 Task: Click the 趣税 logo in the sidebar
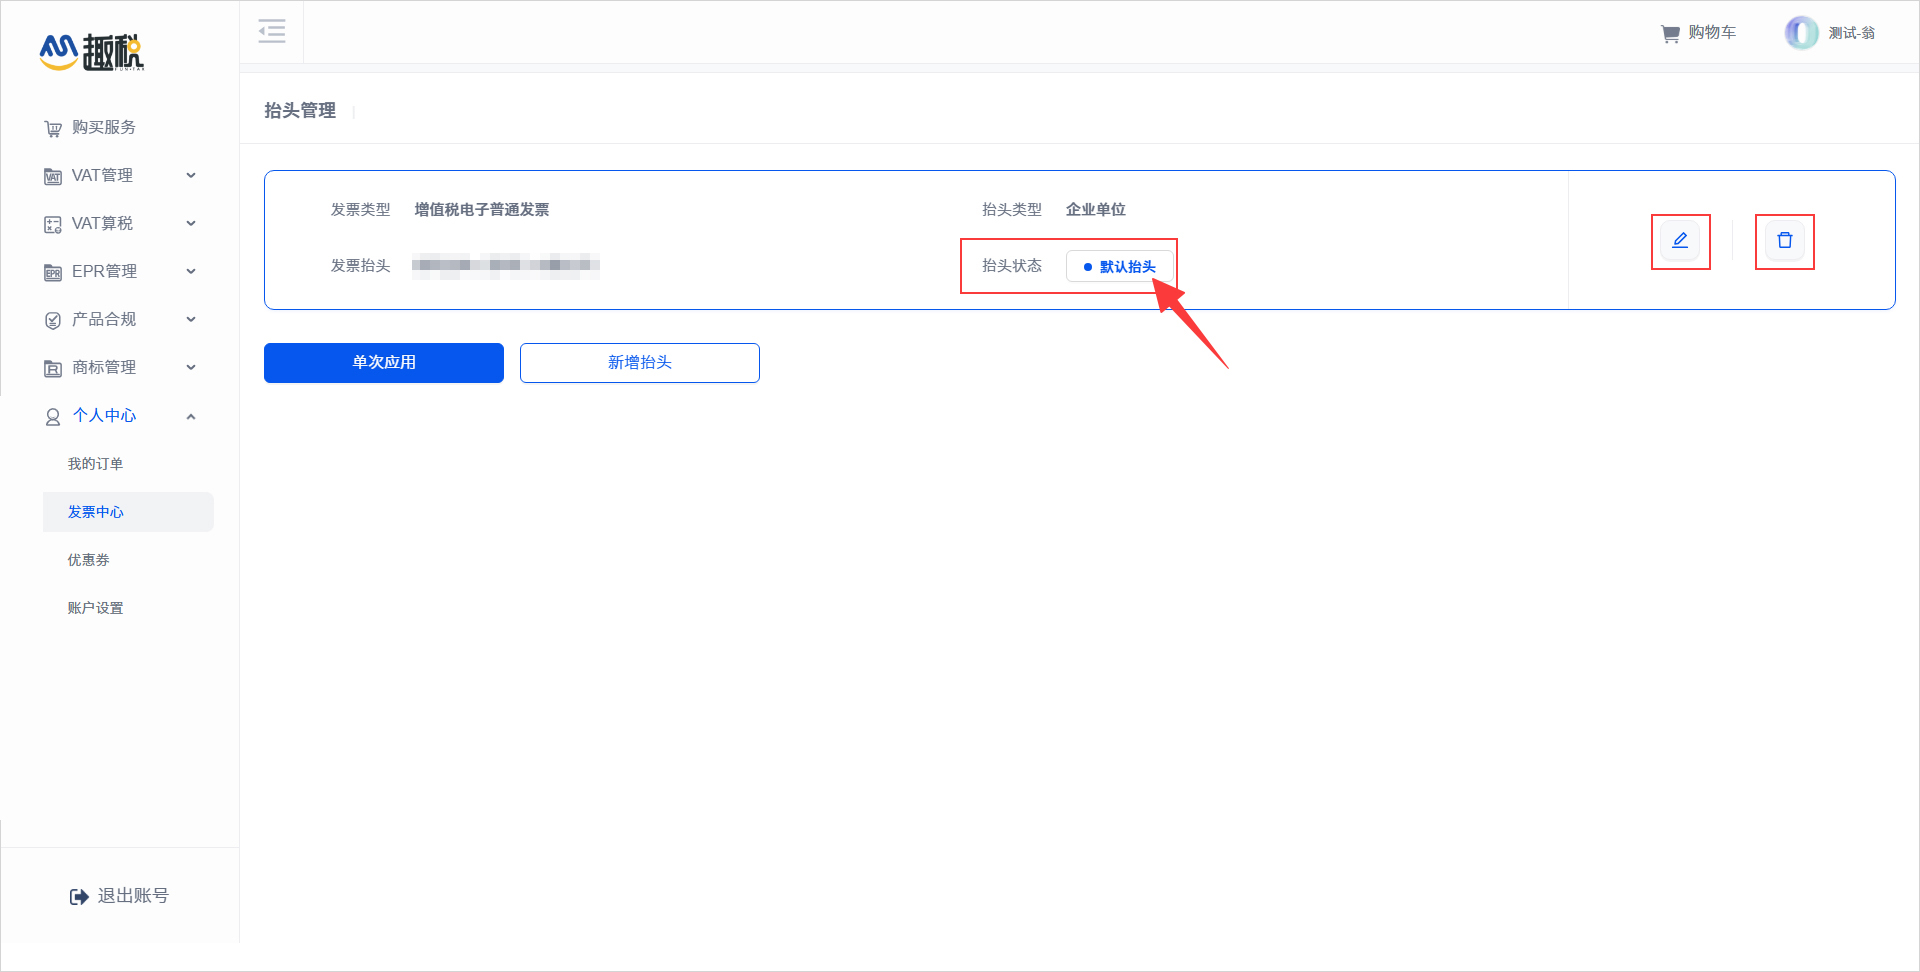click(90, 52)
